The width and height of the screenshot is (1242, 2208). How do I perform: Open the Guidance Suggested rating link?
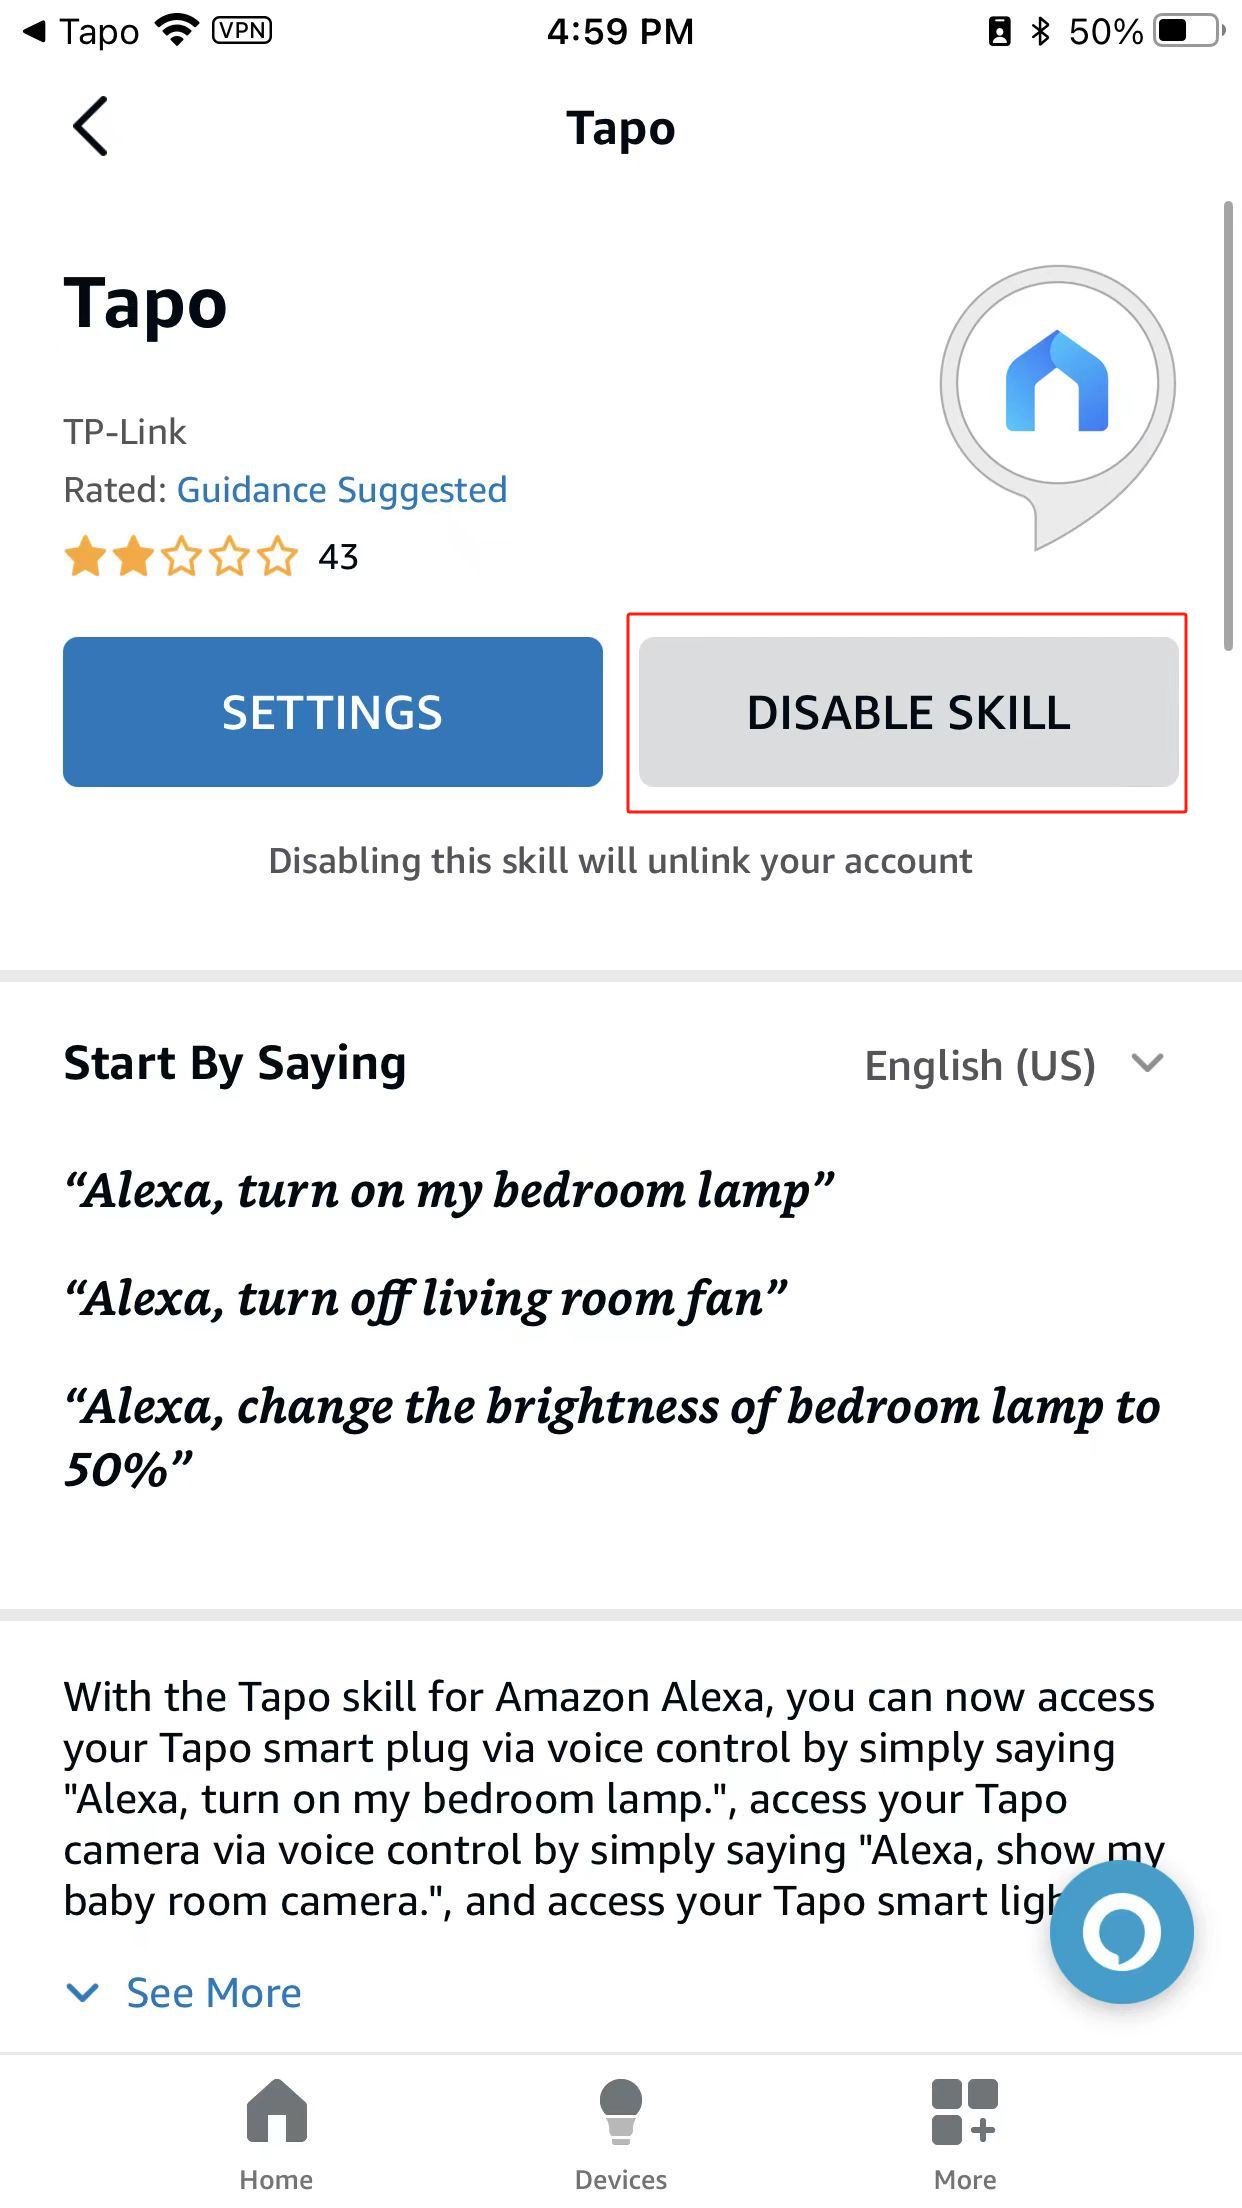(x=342, y=490)
